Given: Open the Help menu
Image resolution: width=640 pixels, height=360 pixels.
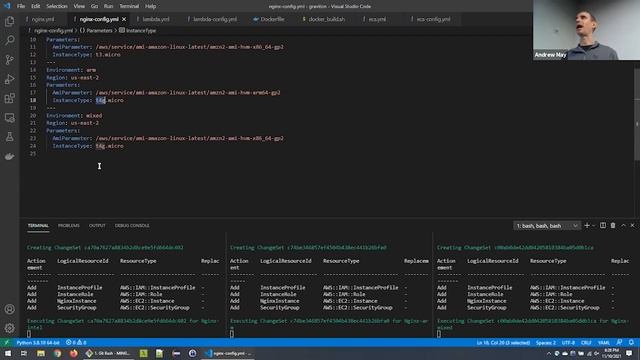Looking at the screenshot, I should (151, 6).
